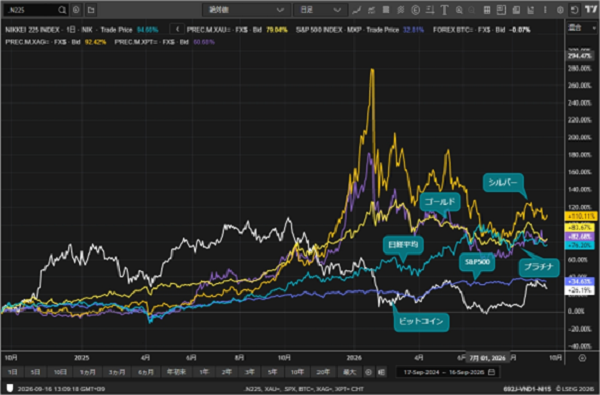Open the value-type dropdown left of 日足
The image size is (600, 395).
pos(246,10)
